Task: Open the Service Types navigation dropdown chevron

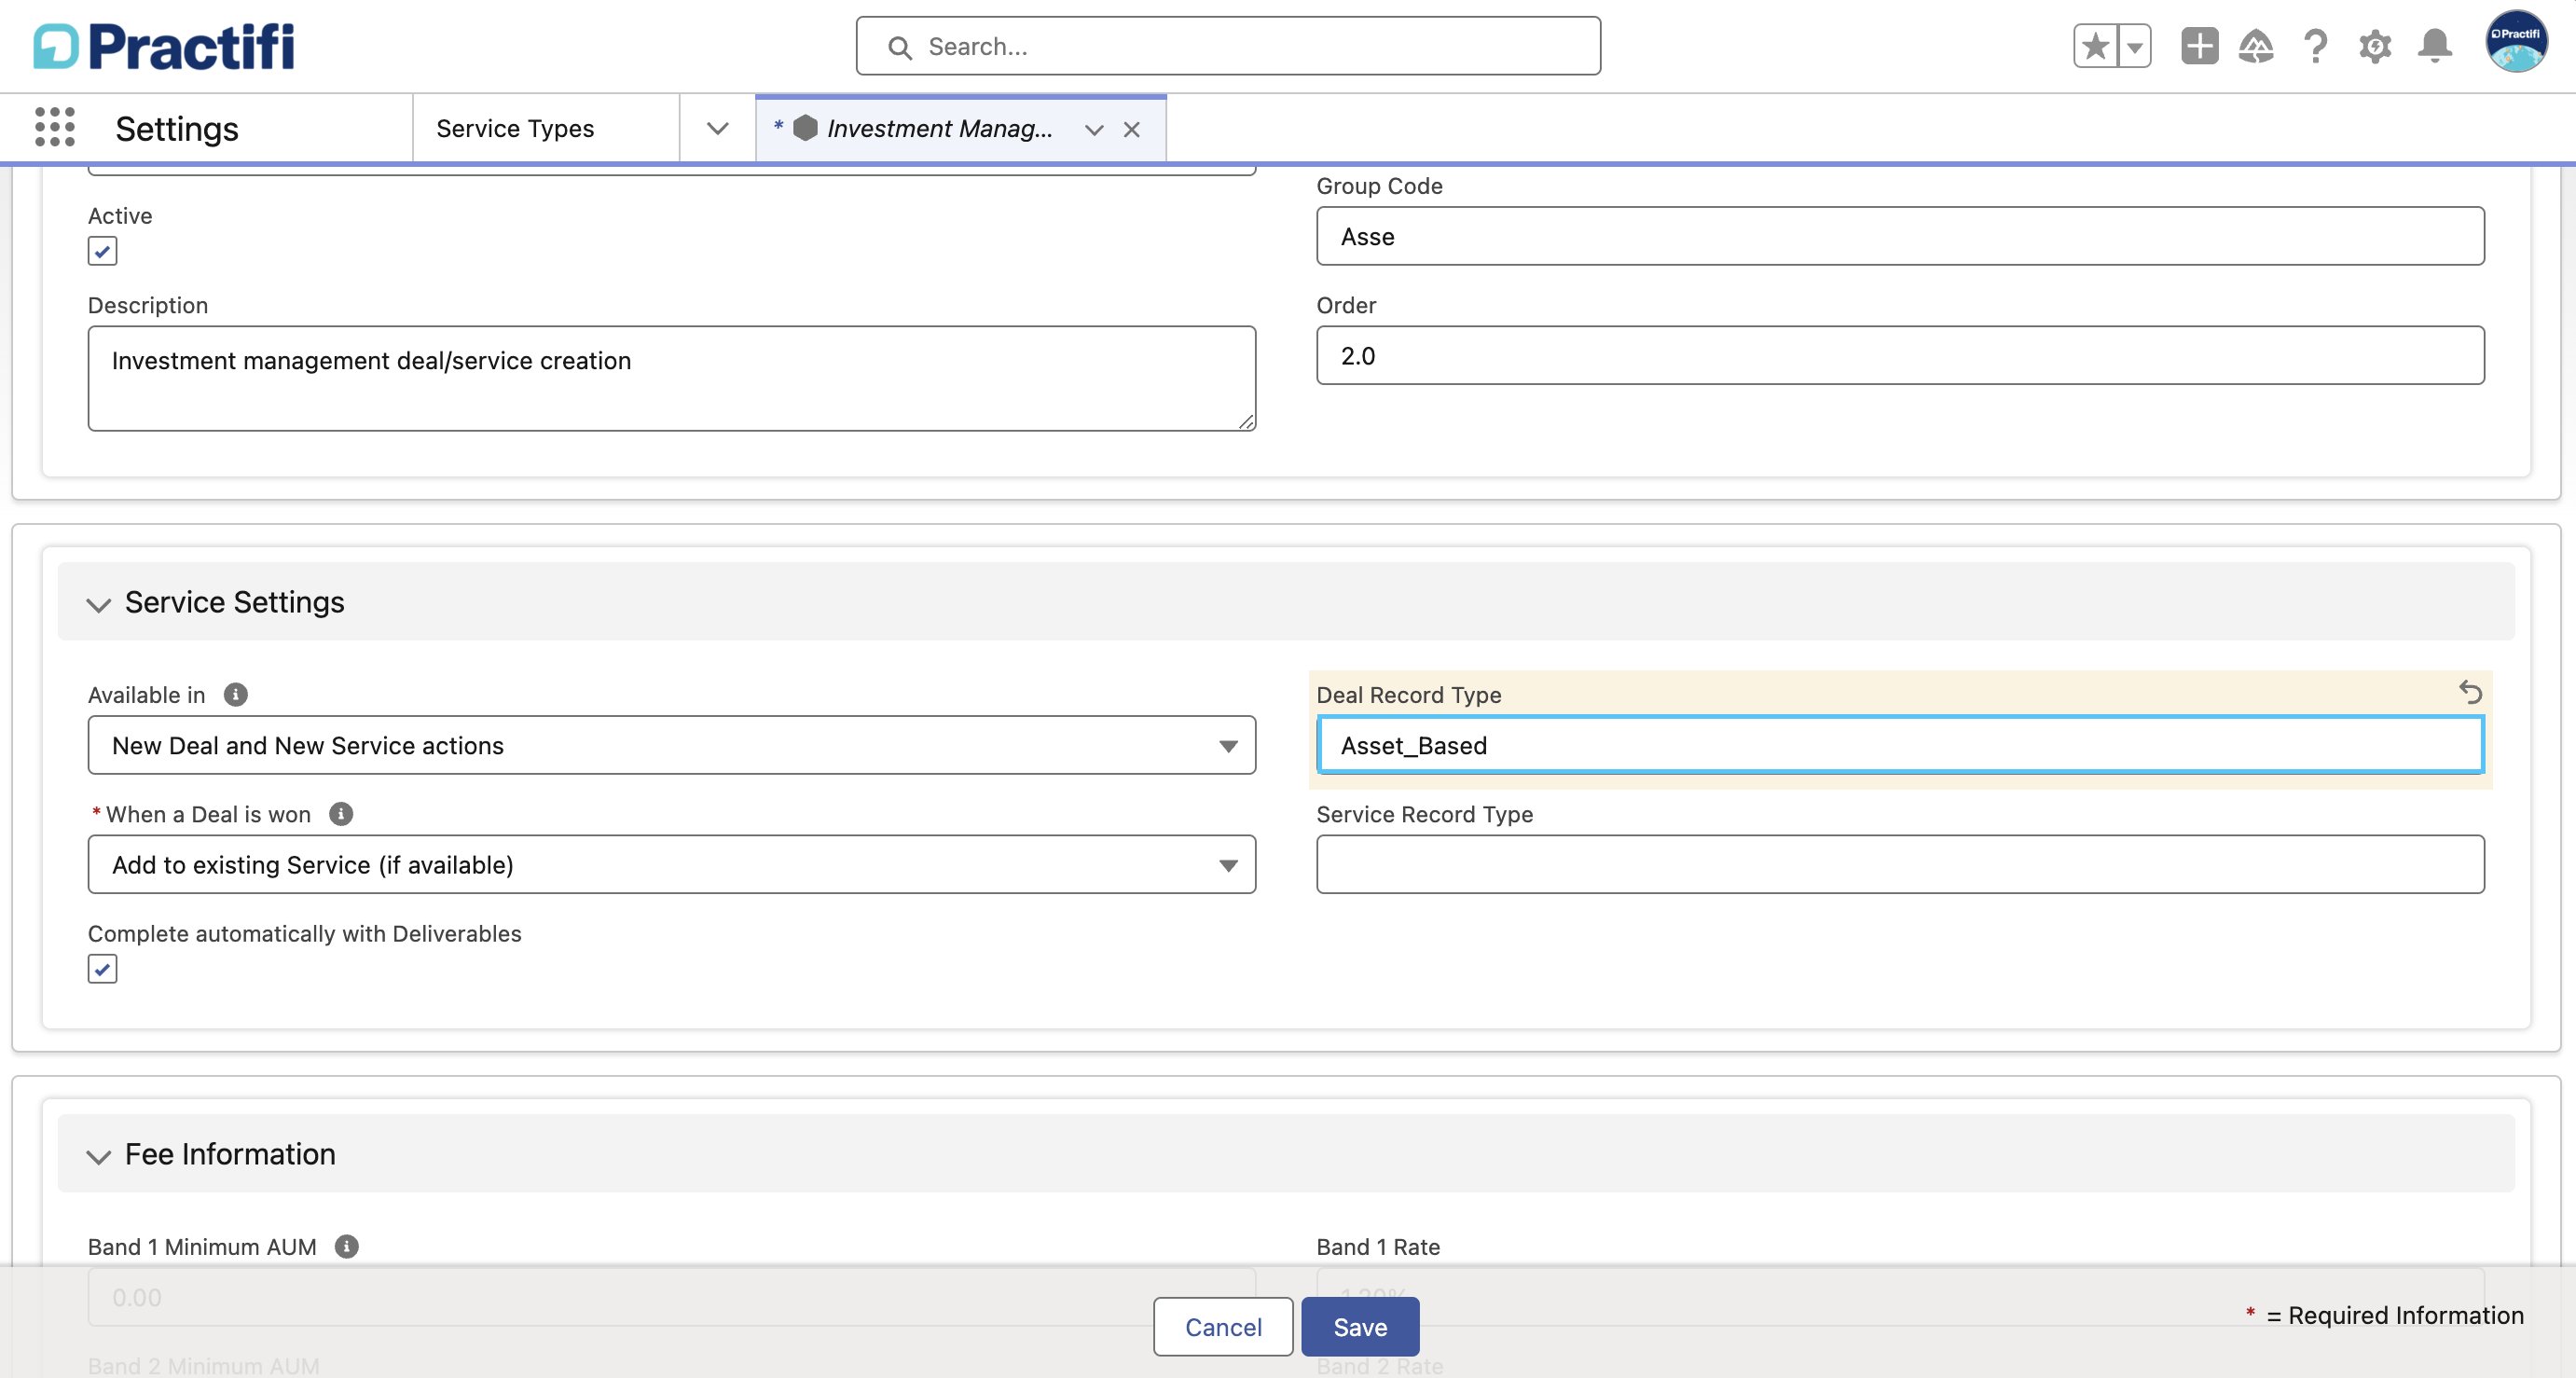Action: pyautogui.click(x=717, y=128)
